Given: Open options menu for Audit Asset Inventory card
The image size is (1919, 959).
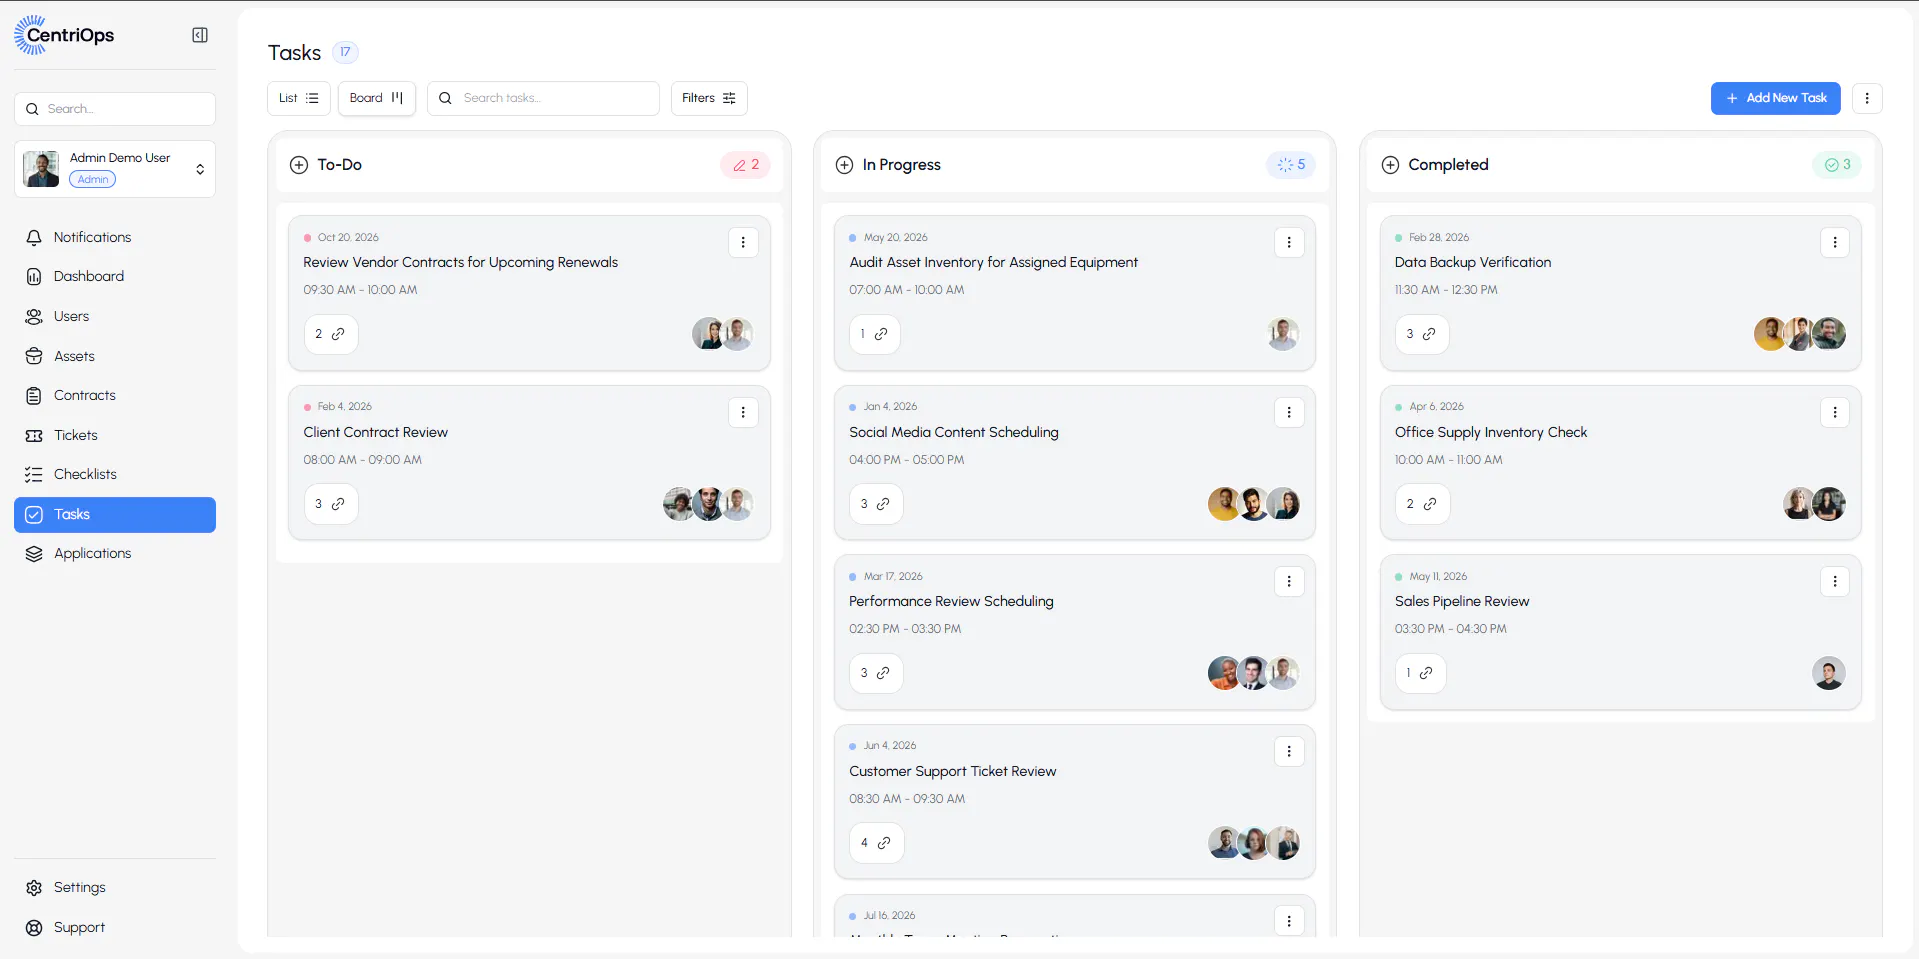Looking at the screenshot, I should (x=1289, y=242).
